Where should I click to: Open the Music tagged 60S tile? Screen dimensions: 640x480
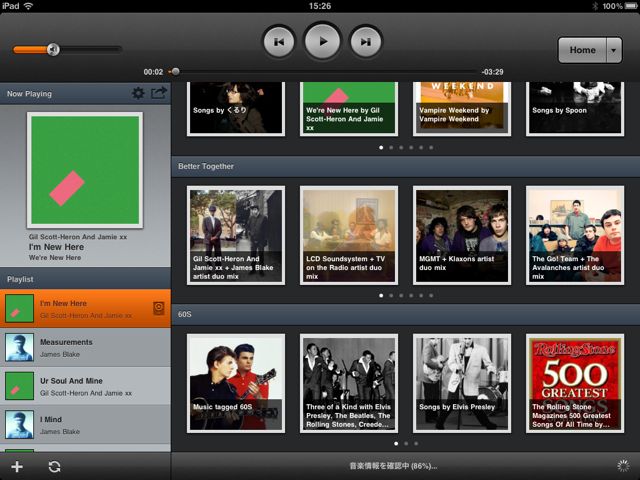(x=236, y=383)
